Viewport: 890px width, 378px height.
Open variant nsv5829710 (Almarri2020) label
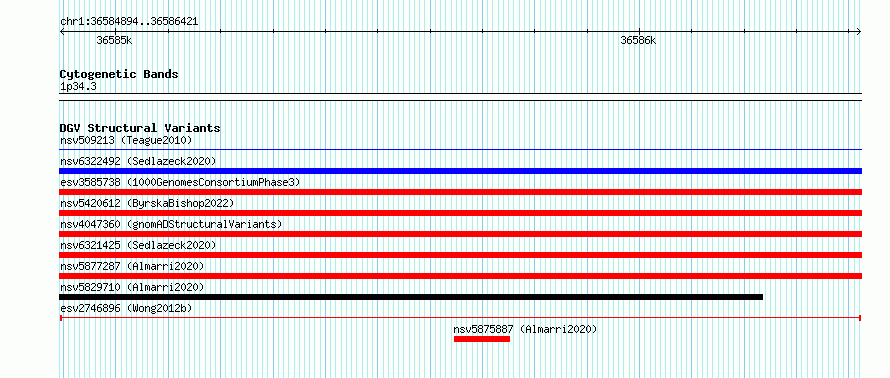[x=132, y=287]
